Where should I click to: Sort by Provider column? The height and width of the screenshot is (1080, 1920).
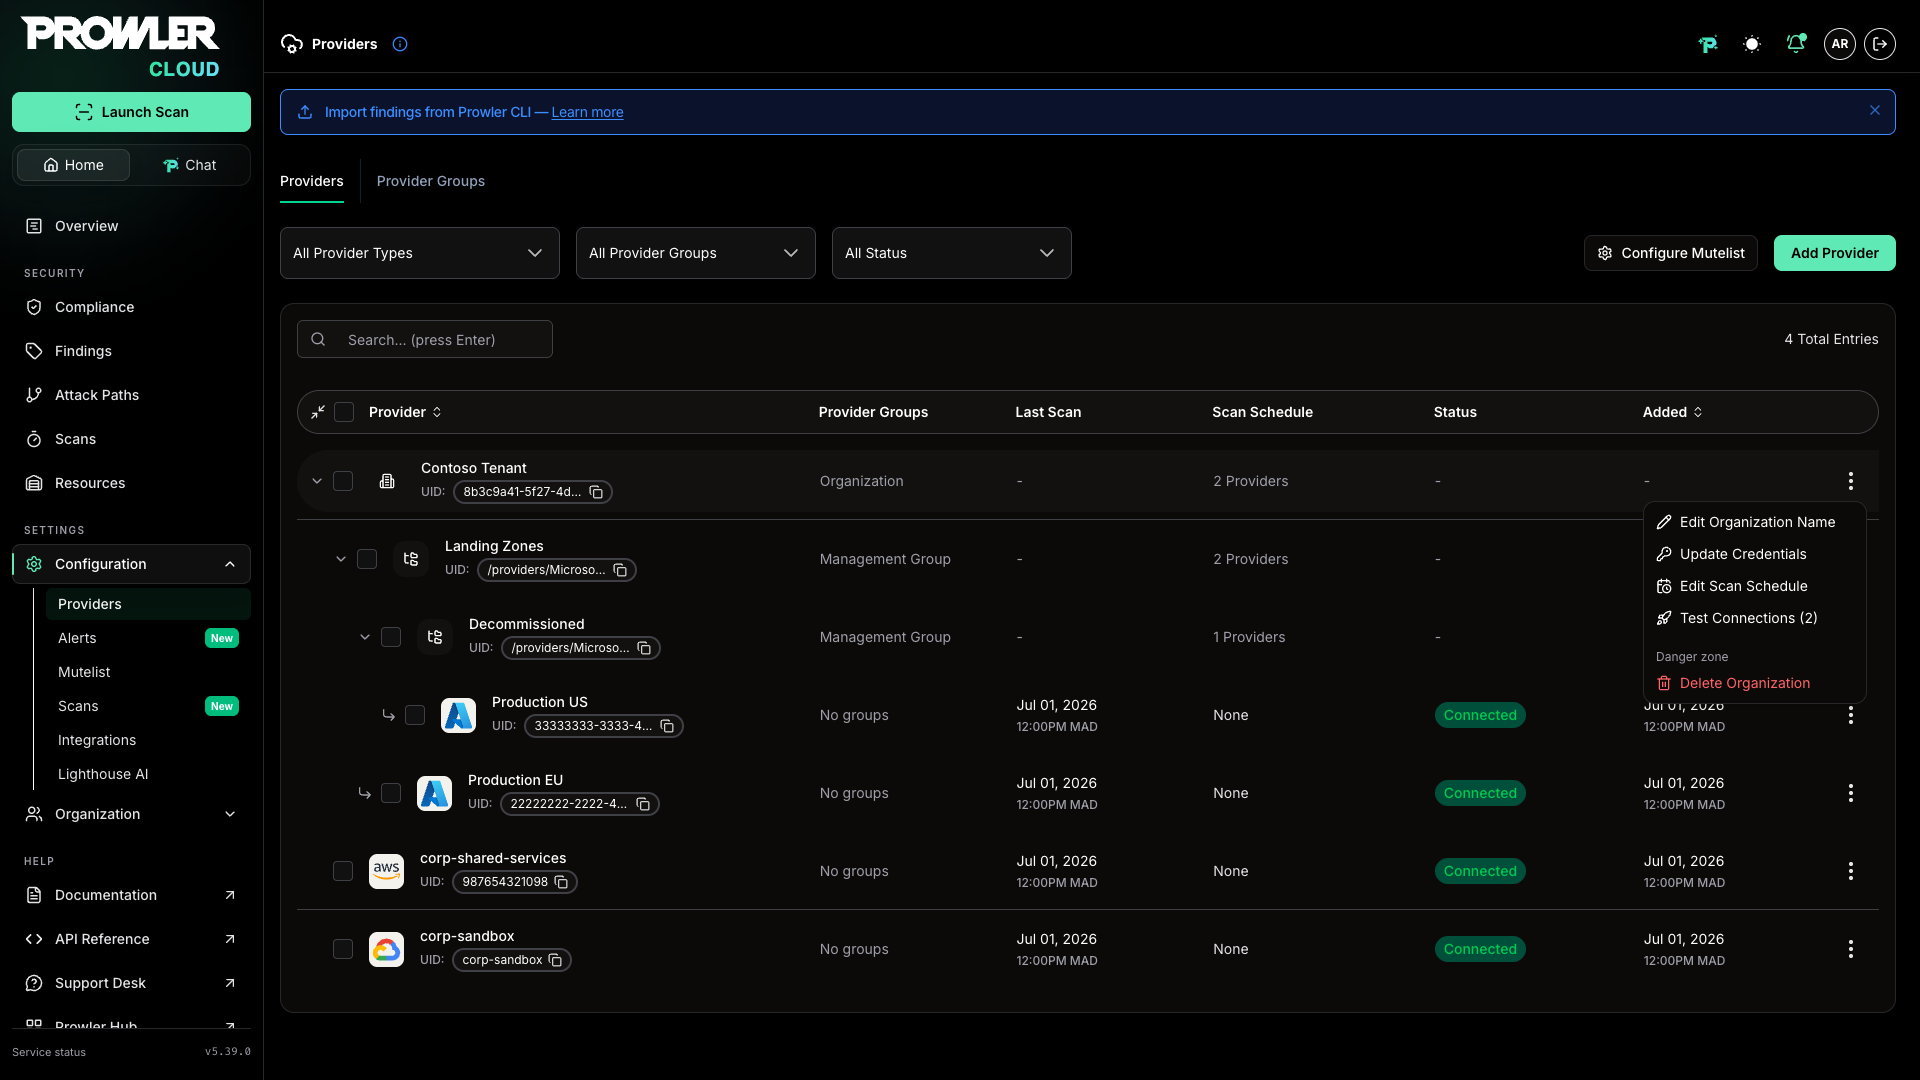tap(405, 412)
